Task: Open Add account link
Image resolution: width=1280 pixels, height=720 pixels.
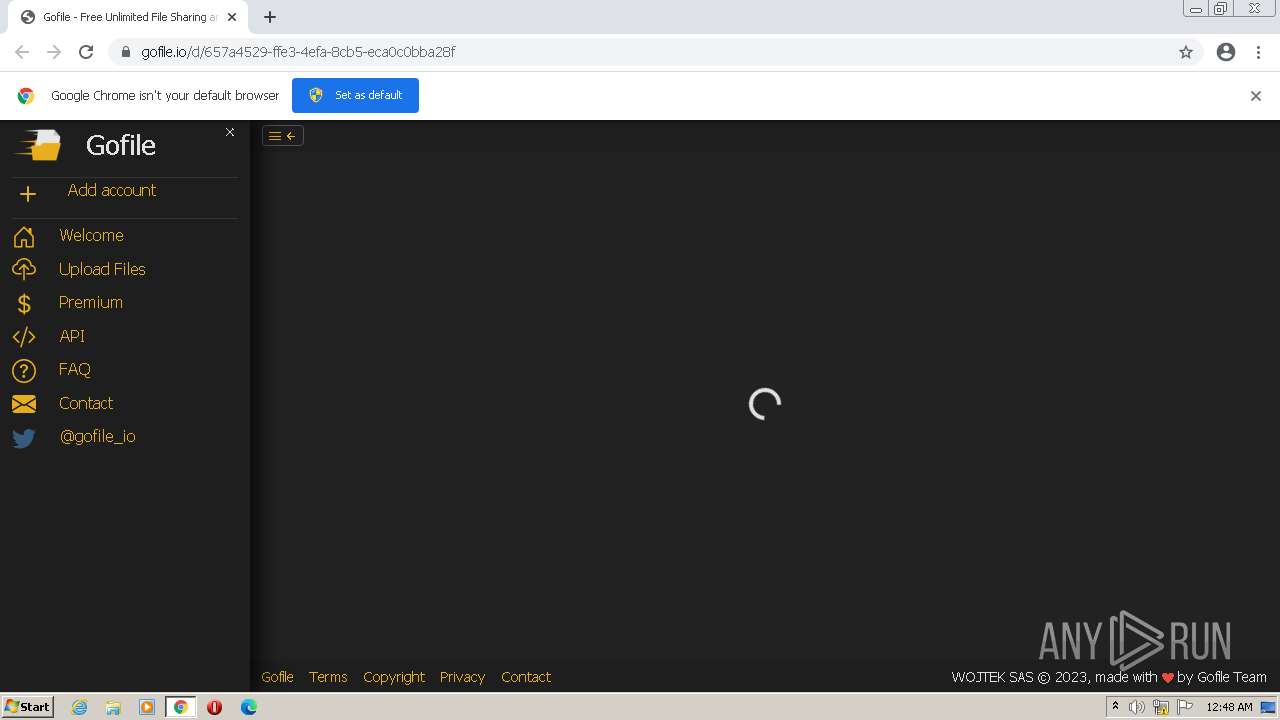Action: pos(112,190)
